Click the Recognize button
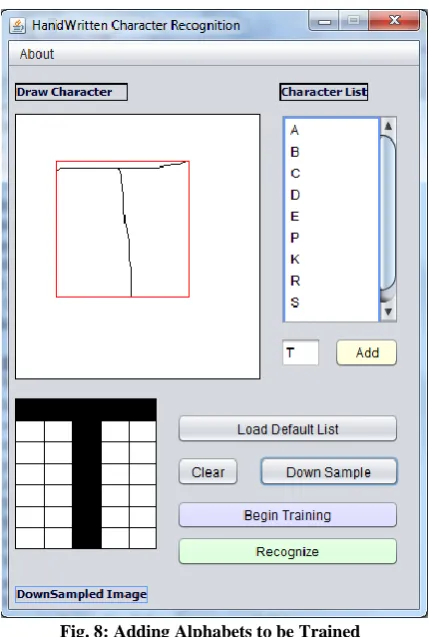429x637 pixels. pos(288,551)
